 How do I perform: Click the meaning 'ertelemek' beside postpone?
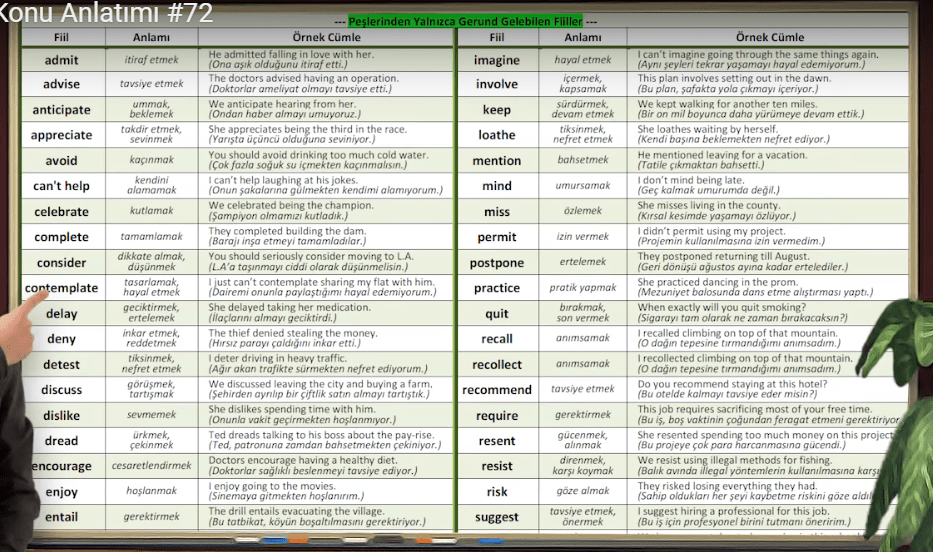click(583, 262)
